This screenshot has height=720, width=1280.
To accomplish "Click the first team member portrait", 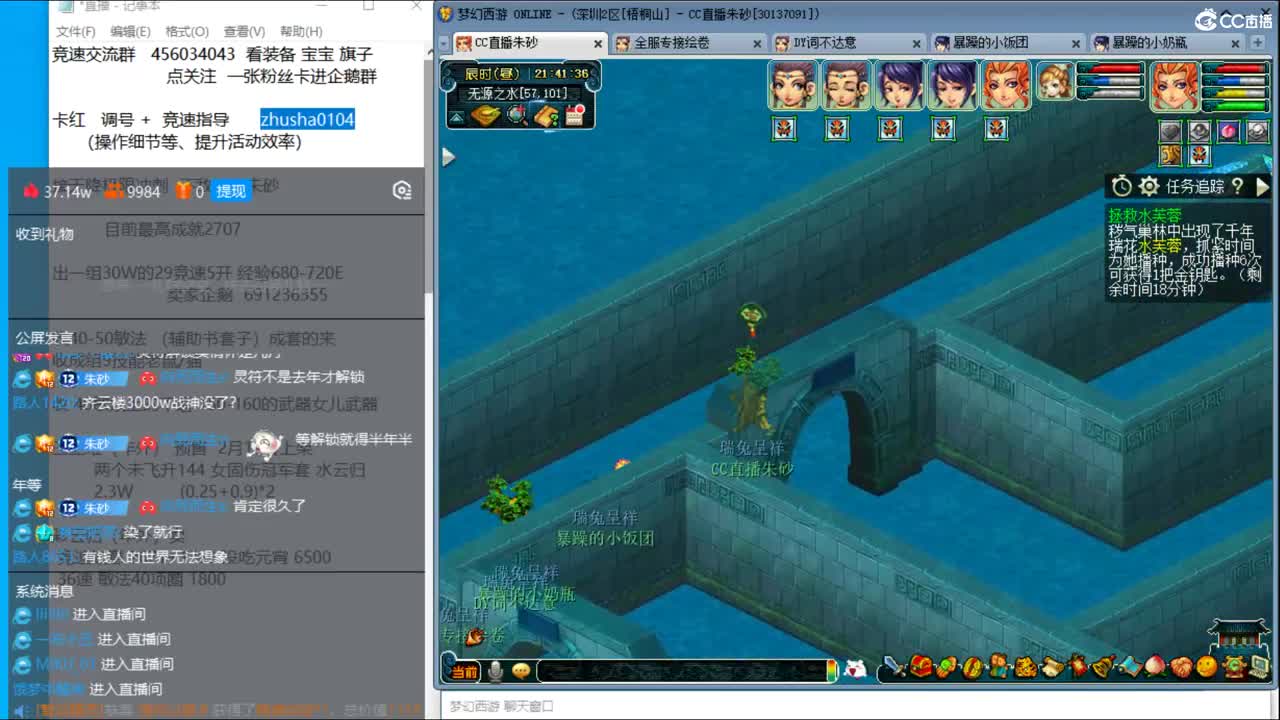I will 793,85.
